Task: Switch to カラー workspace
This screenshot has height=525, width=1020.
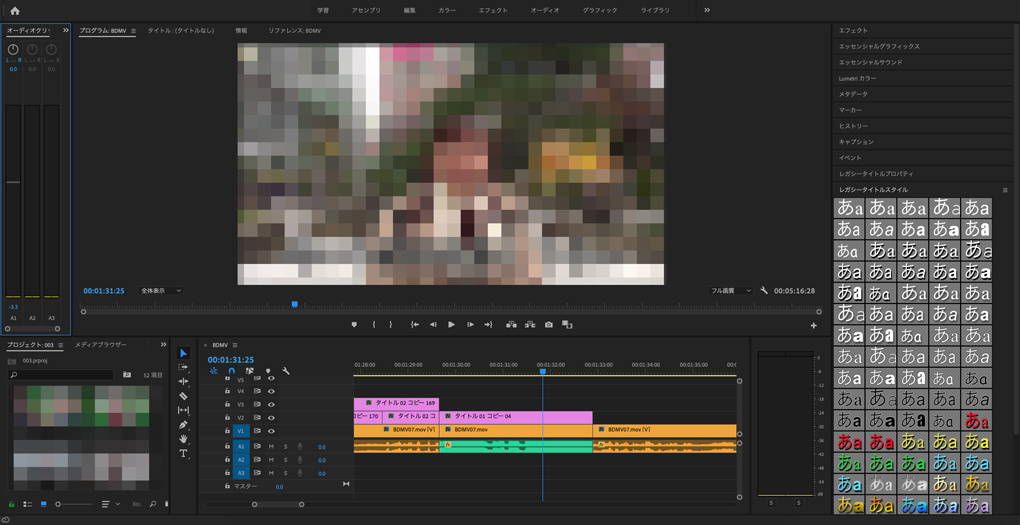Action: pyautogui.click(x=447, y=10)
